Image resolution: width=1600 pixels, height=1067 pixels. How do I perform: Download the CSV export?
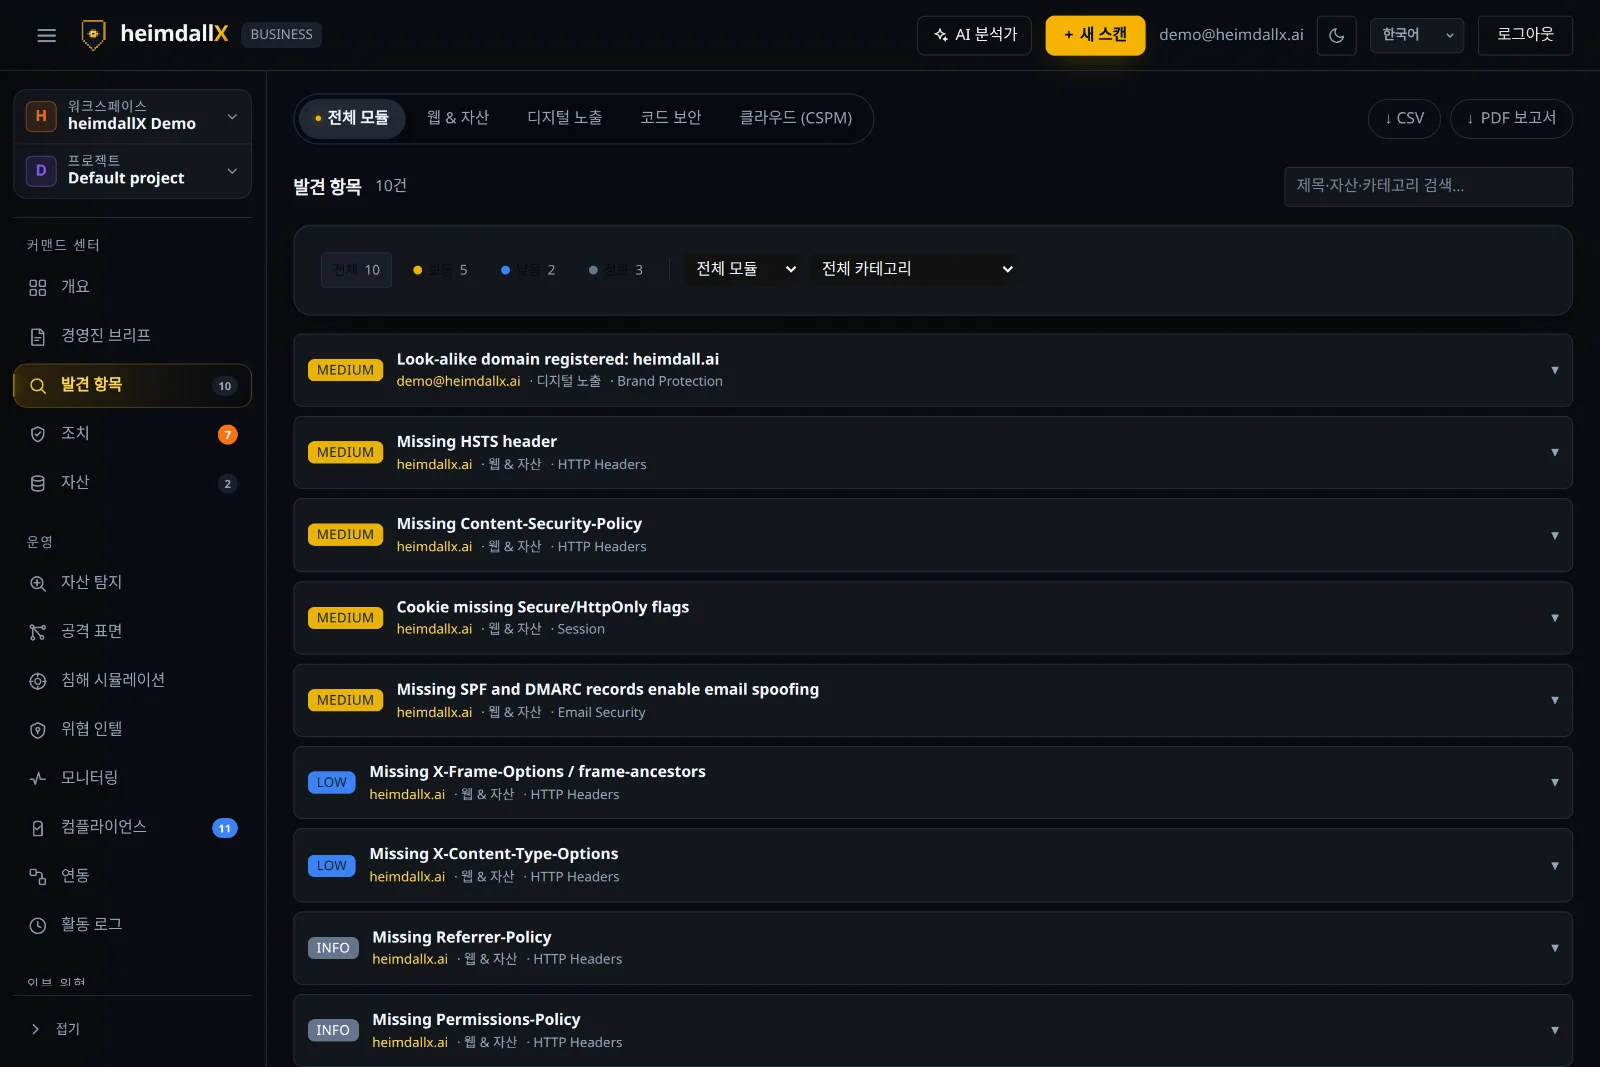pos(1404,119)
